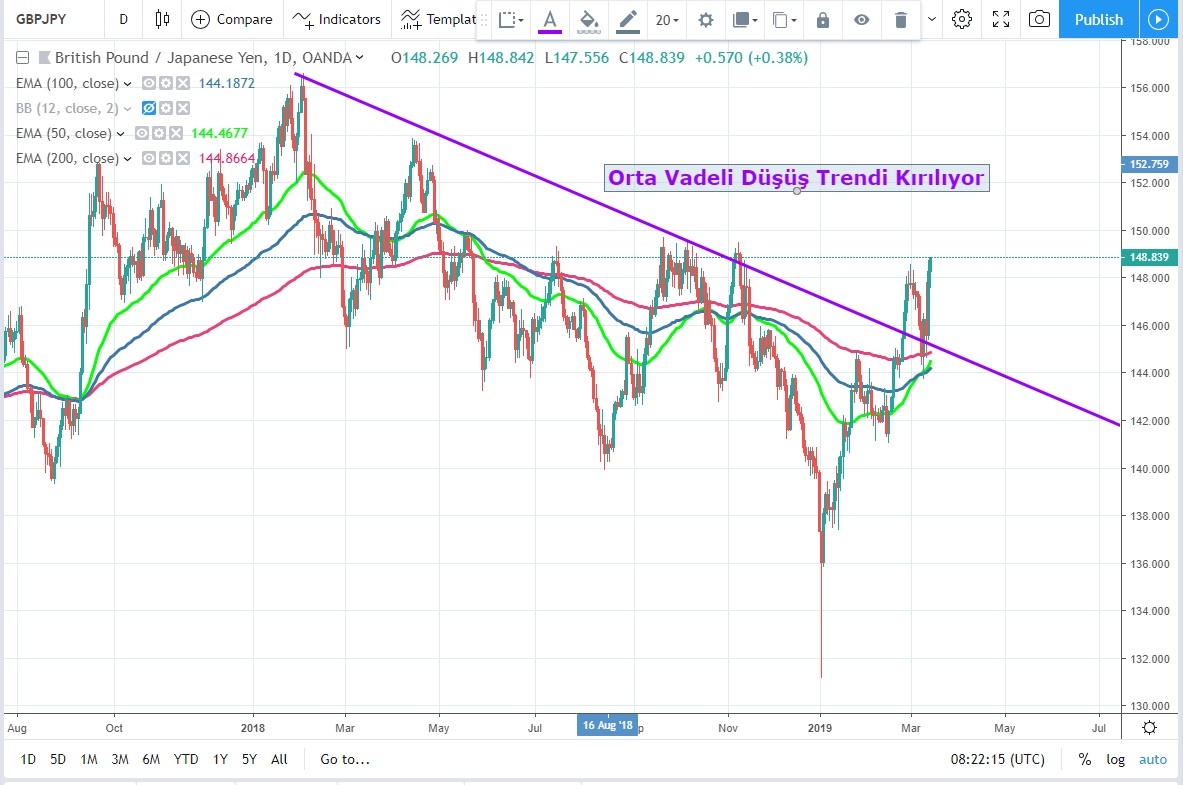Set range to 1M
This screenshot has height=785, width=1183.
89,759
